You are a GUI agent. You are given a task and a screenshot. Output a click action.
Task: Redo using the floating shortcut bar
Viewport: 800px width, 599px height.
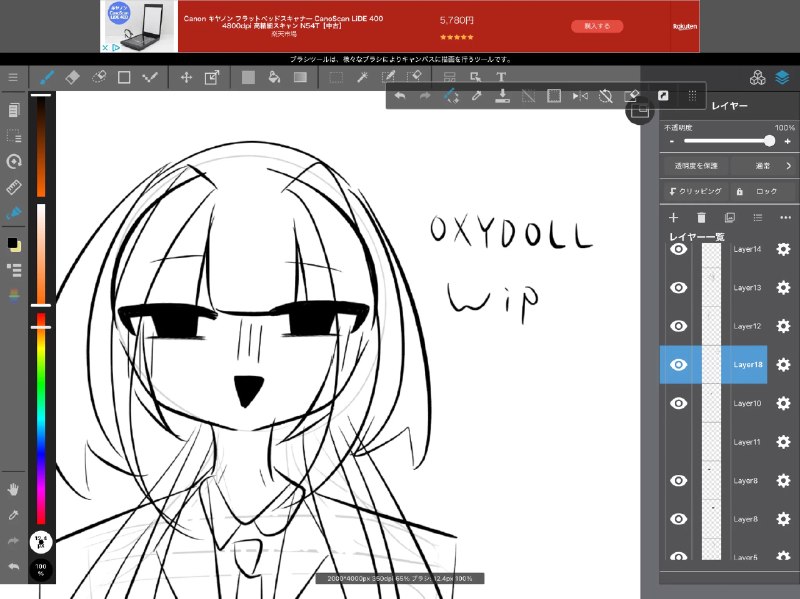tap(425, 96)
